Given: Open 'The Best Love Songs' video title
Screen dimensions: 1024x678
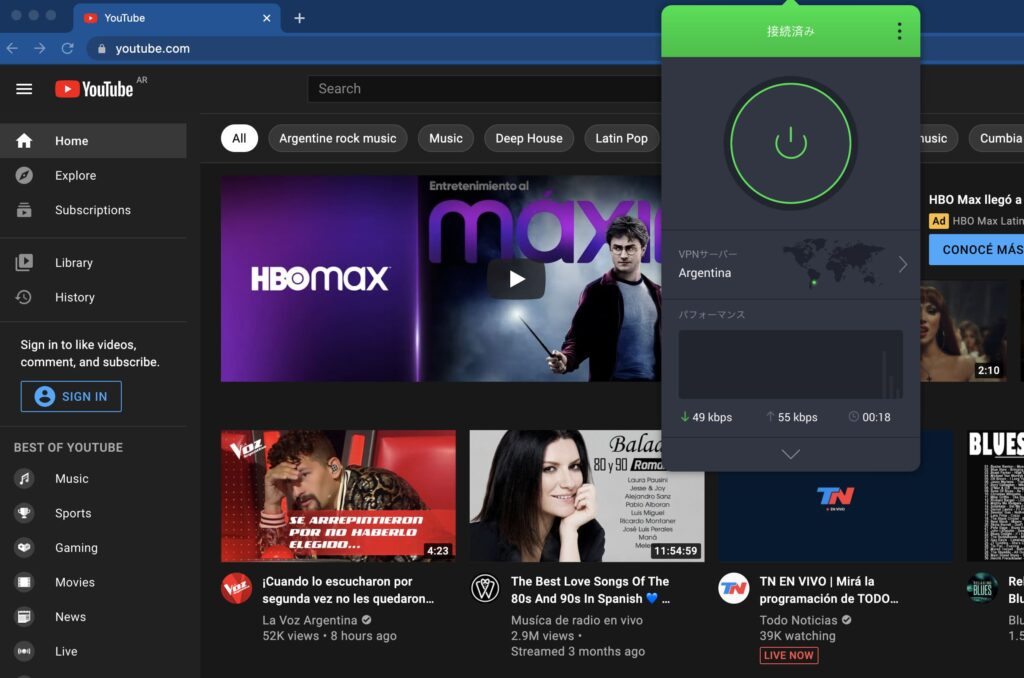Looking at the screenshot, I should 590,590.
